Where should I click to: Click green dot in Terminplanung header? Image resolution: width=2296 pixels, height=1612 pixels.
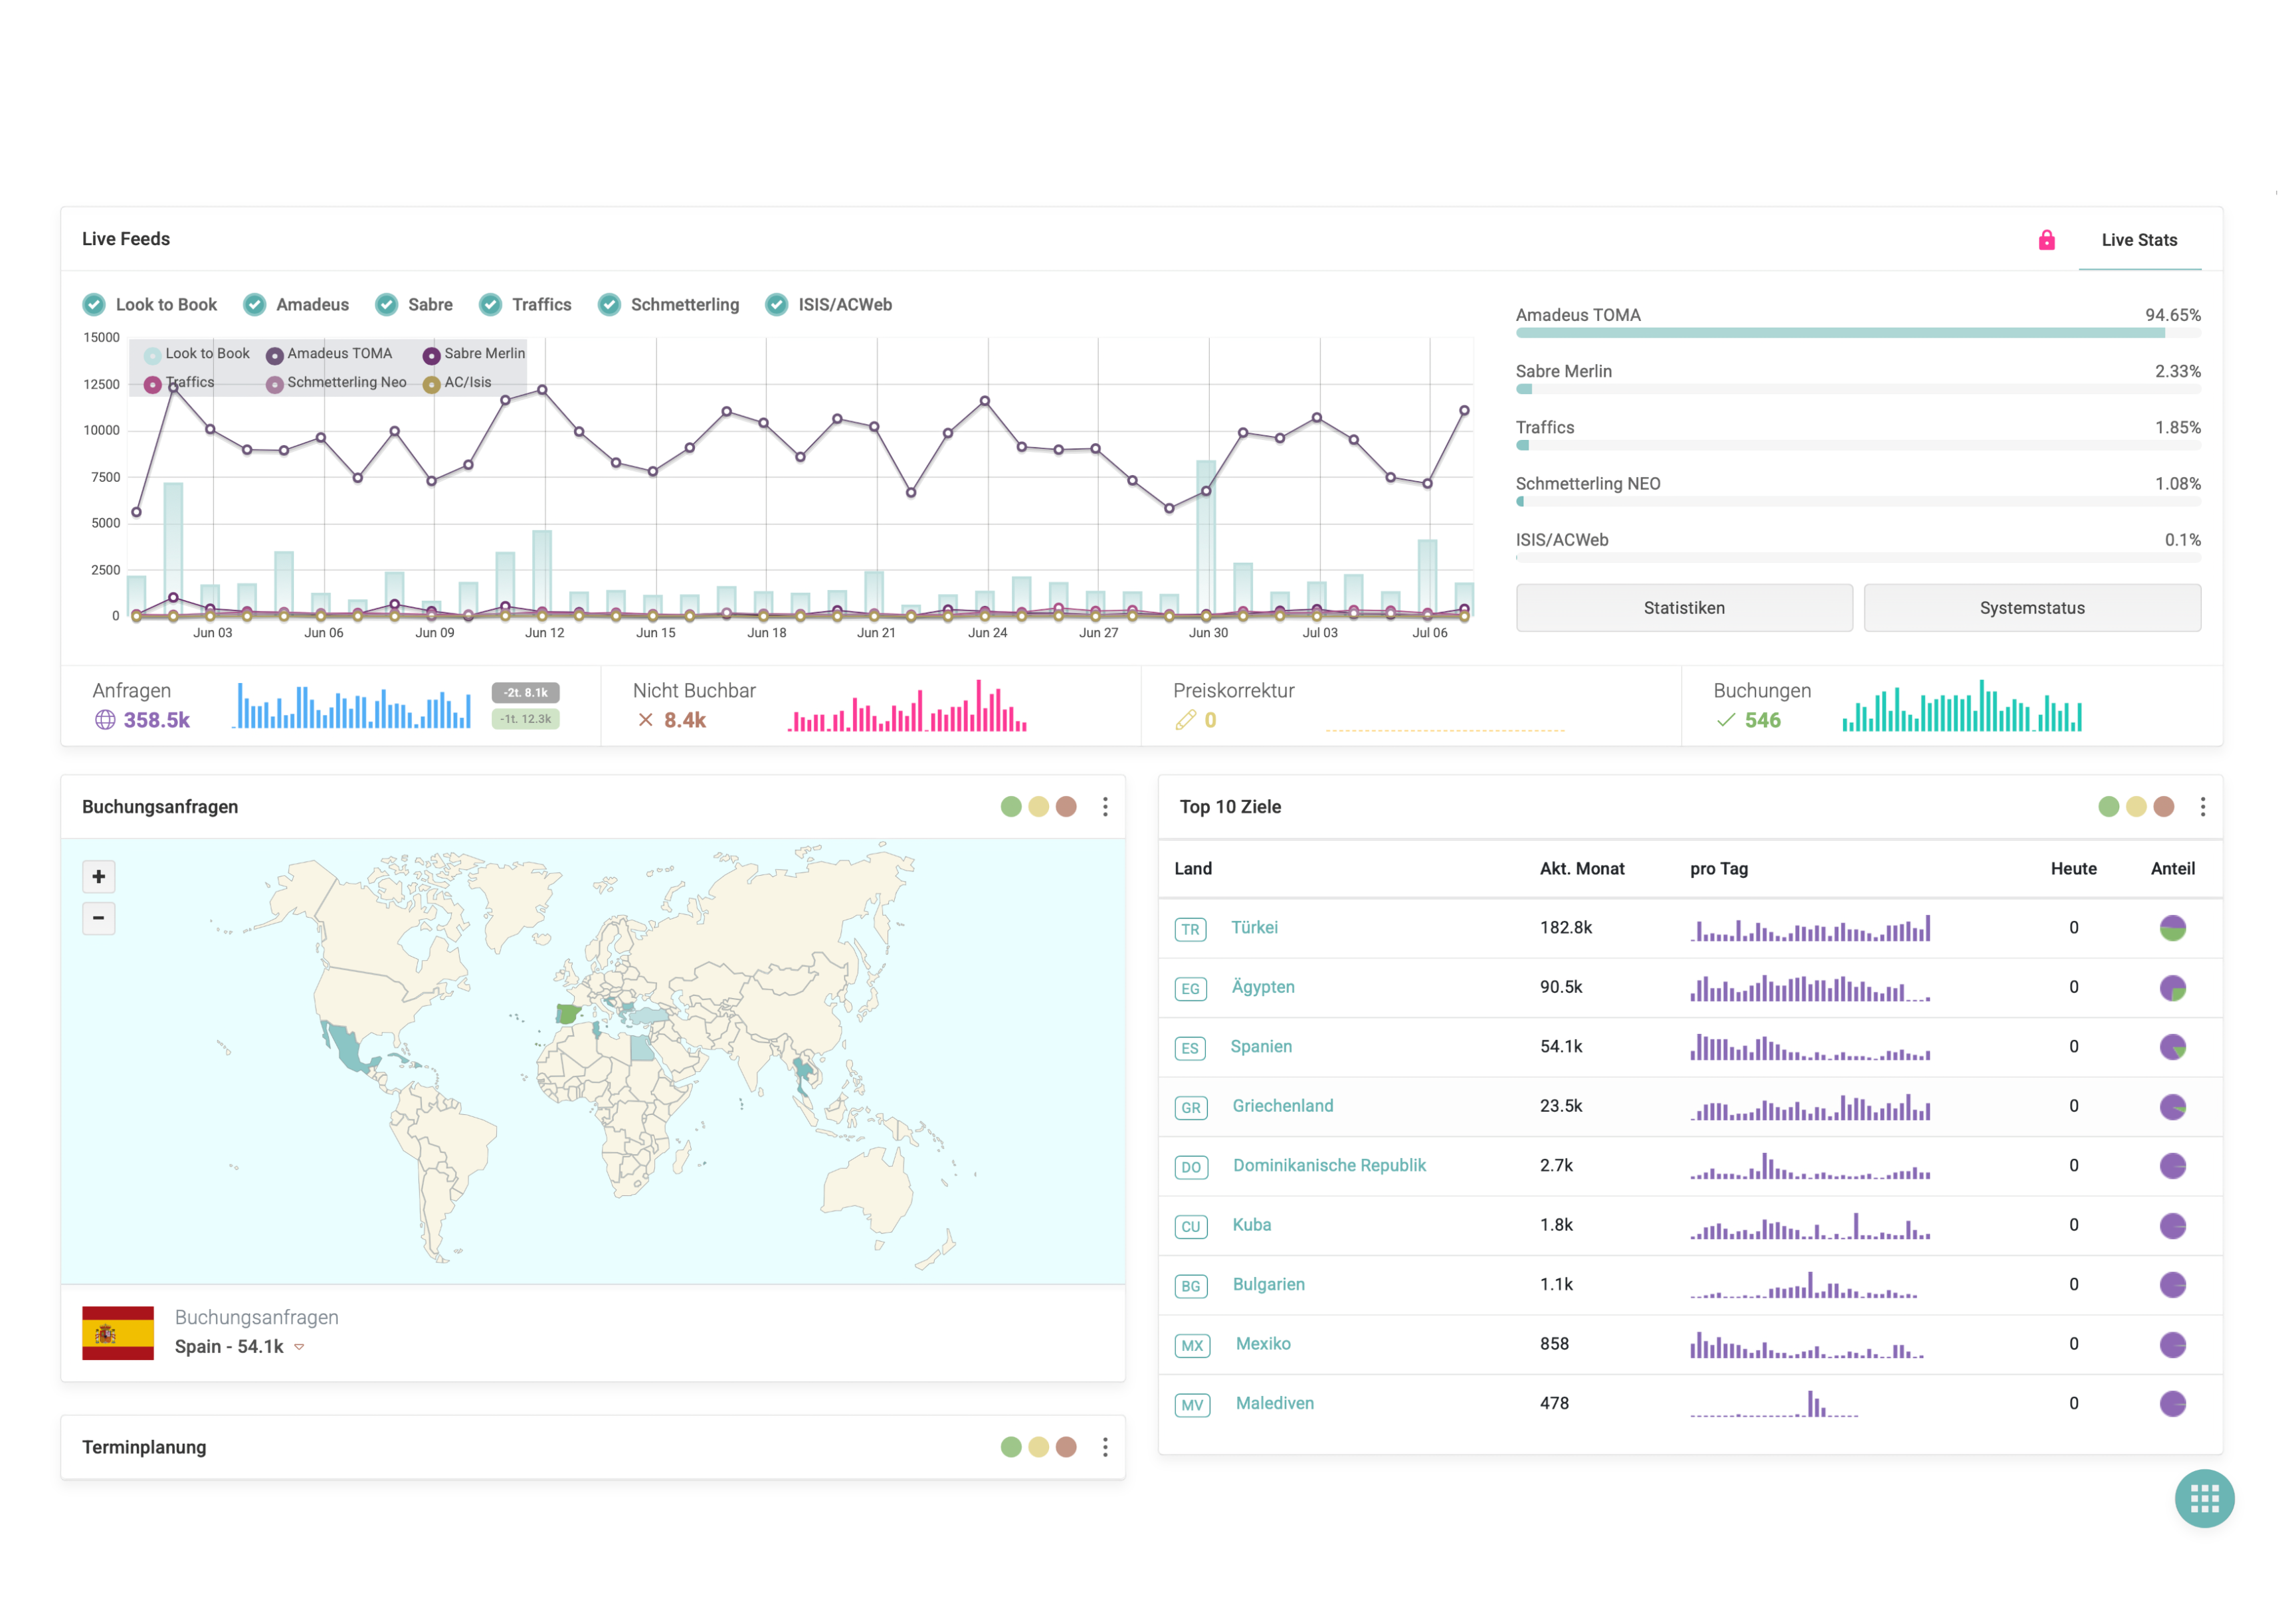pos(1011,1447)
